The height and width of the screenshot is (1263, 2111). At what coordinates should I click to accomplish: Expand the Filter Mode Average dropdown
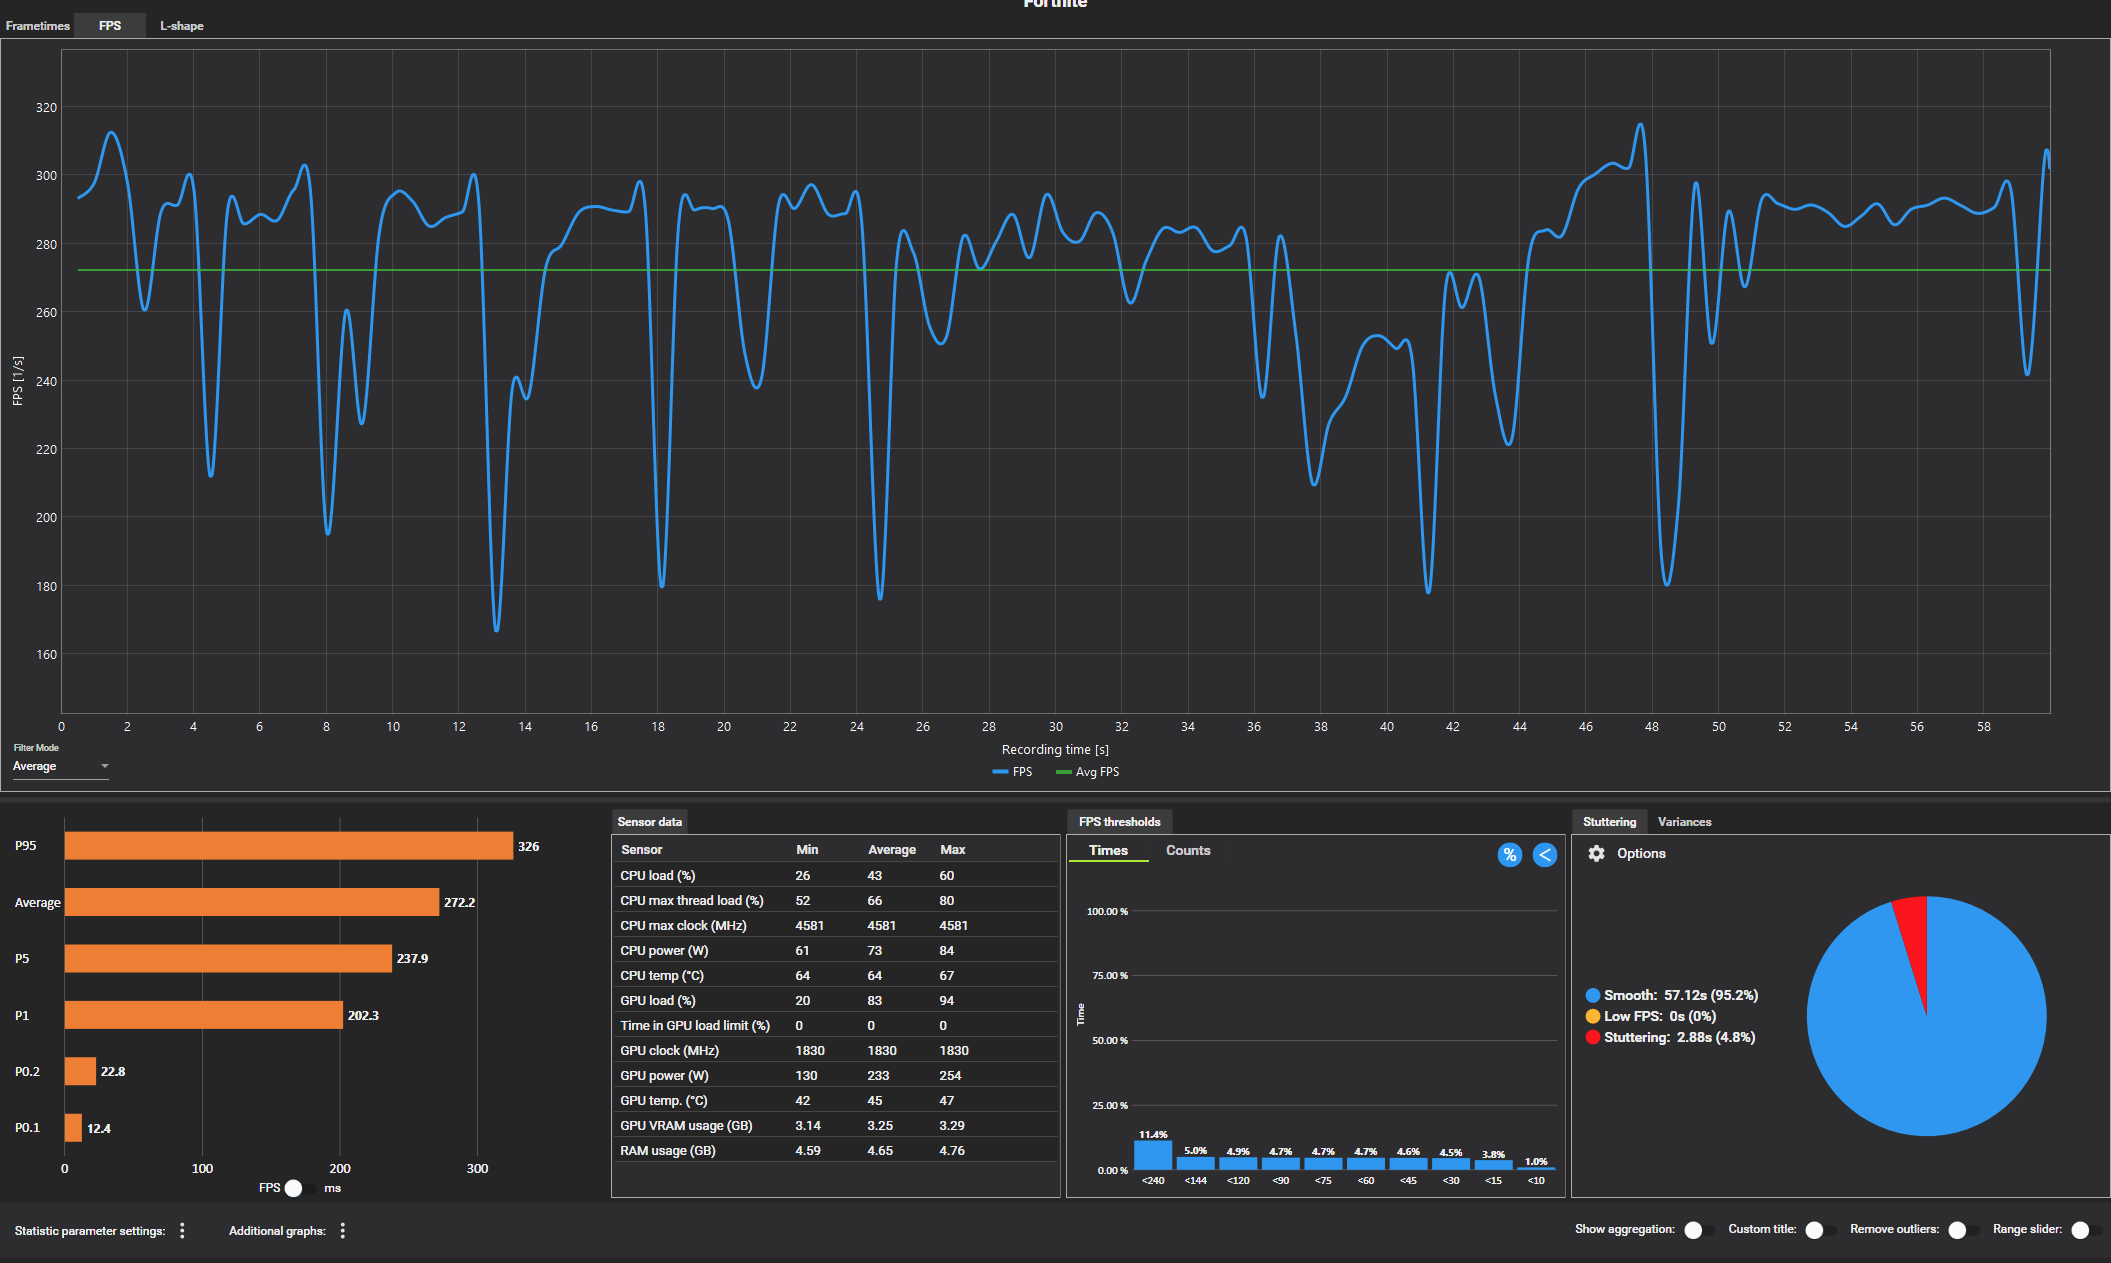[x=60, y=766]
